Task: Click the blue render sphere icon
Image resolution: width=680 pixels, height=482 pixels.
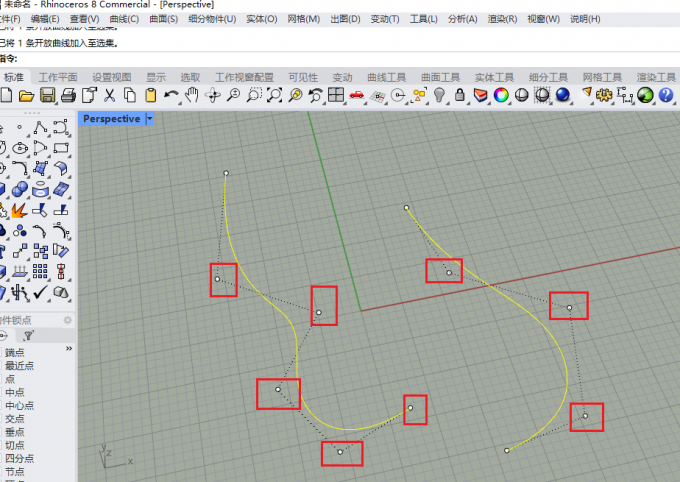Action: click(563, 95)
